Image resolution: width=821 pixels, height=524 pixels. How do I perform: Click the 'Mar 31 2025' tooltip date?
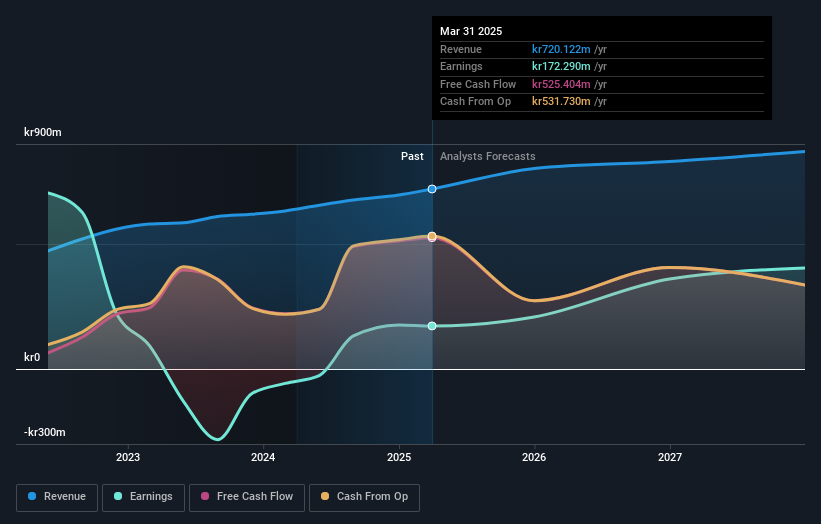click(x=471, y=31)
